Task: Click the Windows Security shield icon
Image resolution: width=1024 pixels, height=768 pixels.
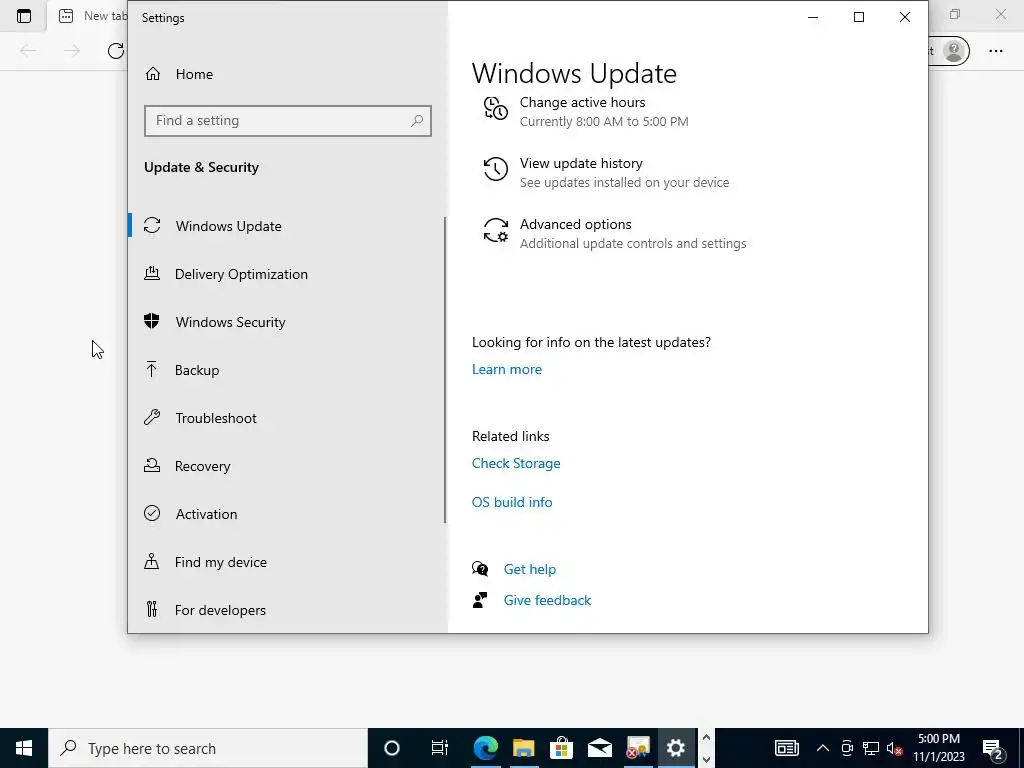Action: point(152,321)
